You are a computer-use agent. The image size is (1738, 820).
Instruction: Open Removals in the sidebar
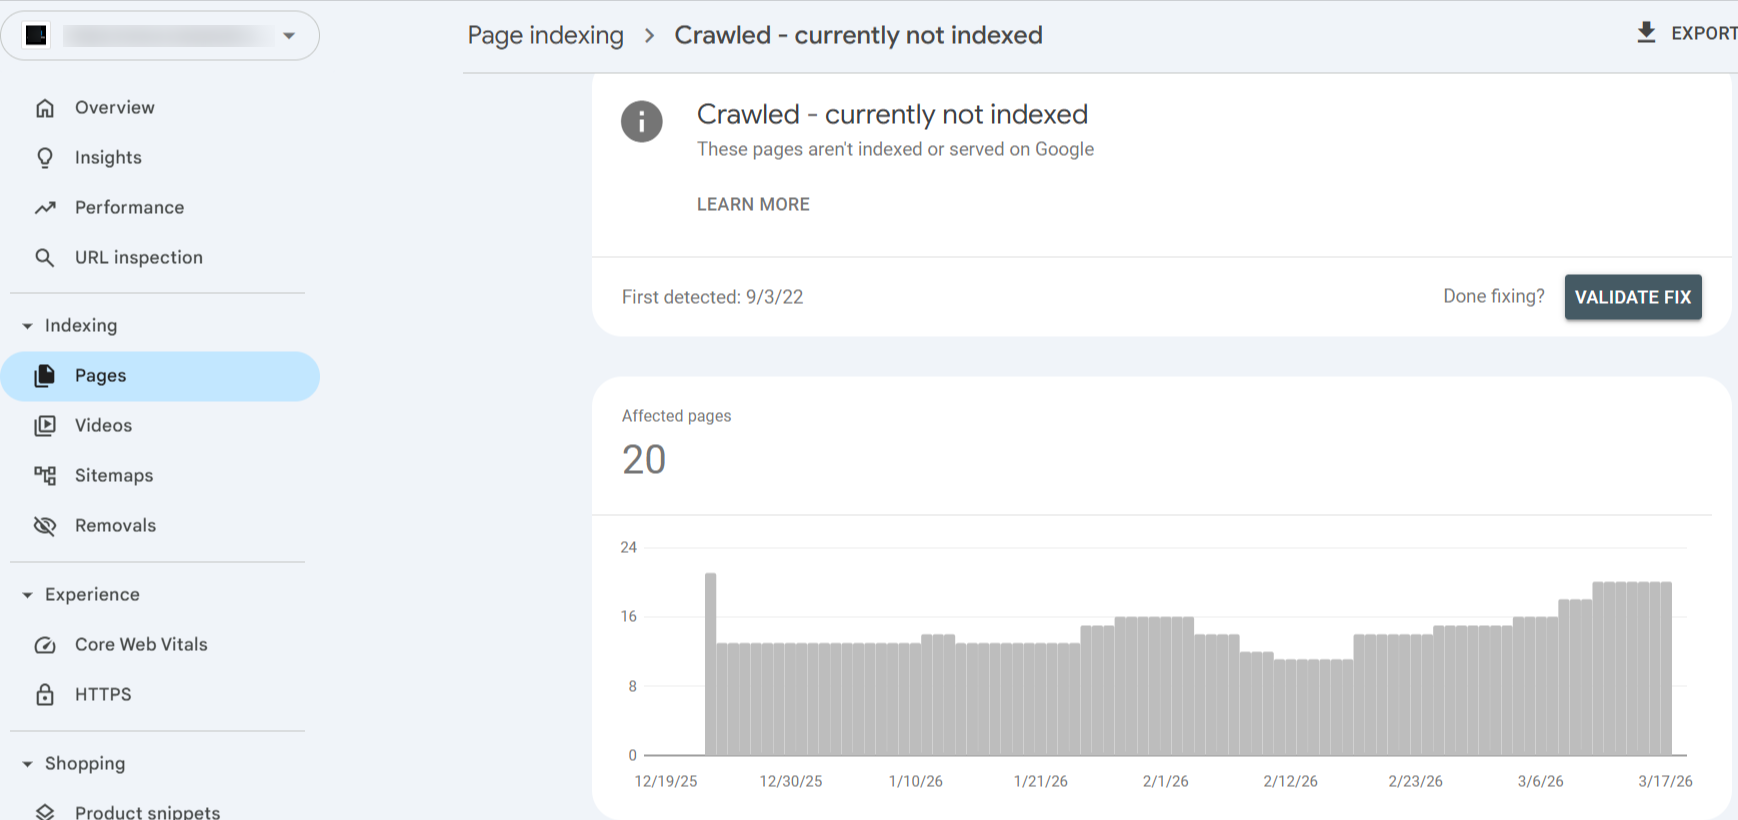[x=160, y=526]
